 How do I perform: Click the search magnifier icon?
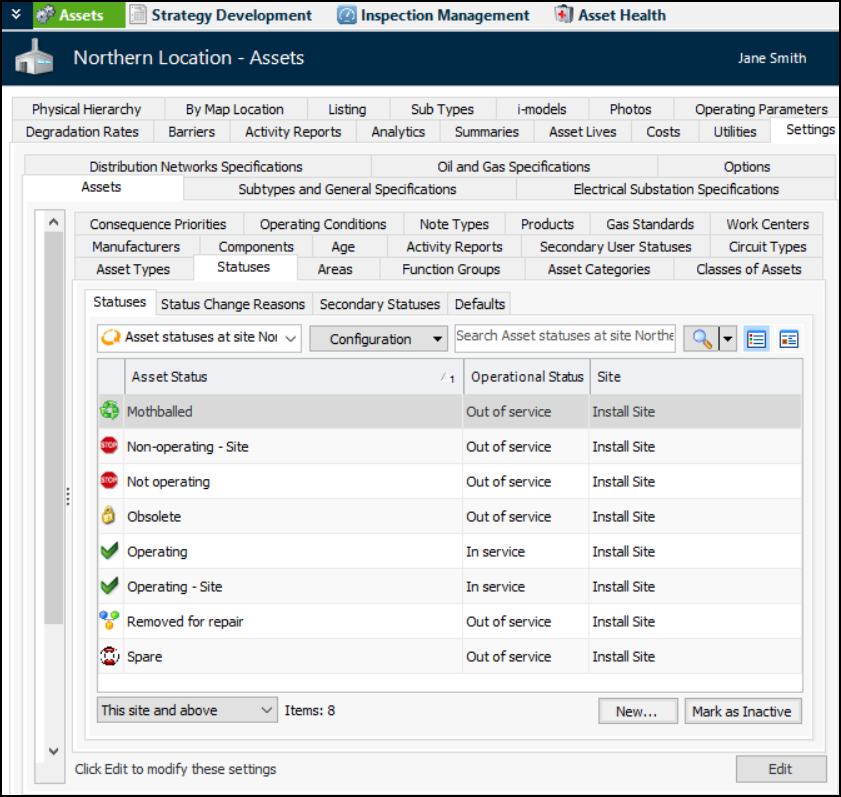(701, 339)
